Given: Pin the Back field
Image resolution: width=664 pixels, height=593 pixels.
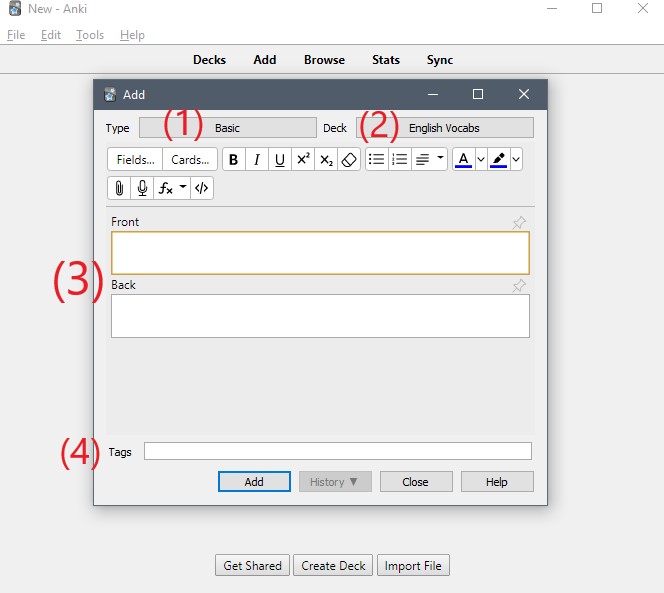Looking at the screenshot, I should click(519, 285).
